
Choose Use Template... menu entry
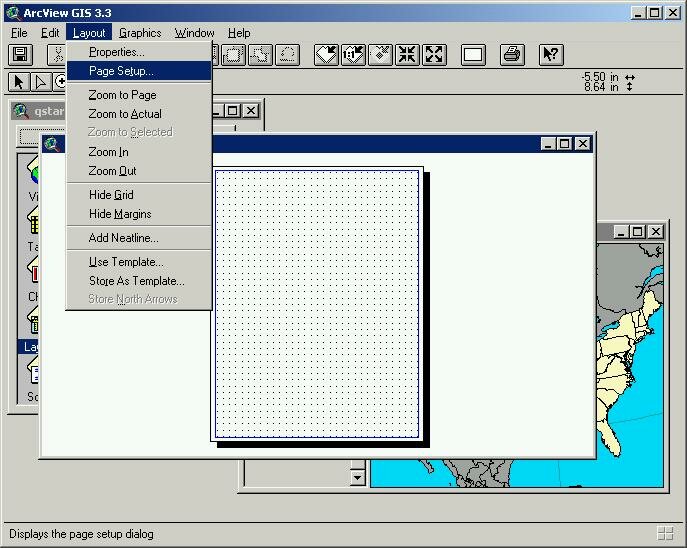(x=139, y=262)
